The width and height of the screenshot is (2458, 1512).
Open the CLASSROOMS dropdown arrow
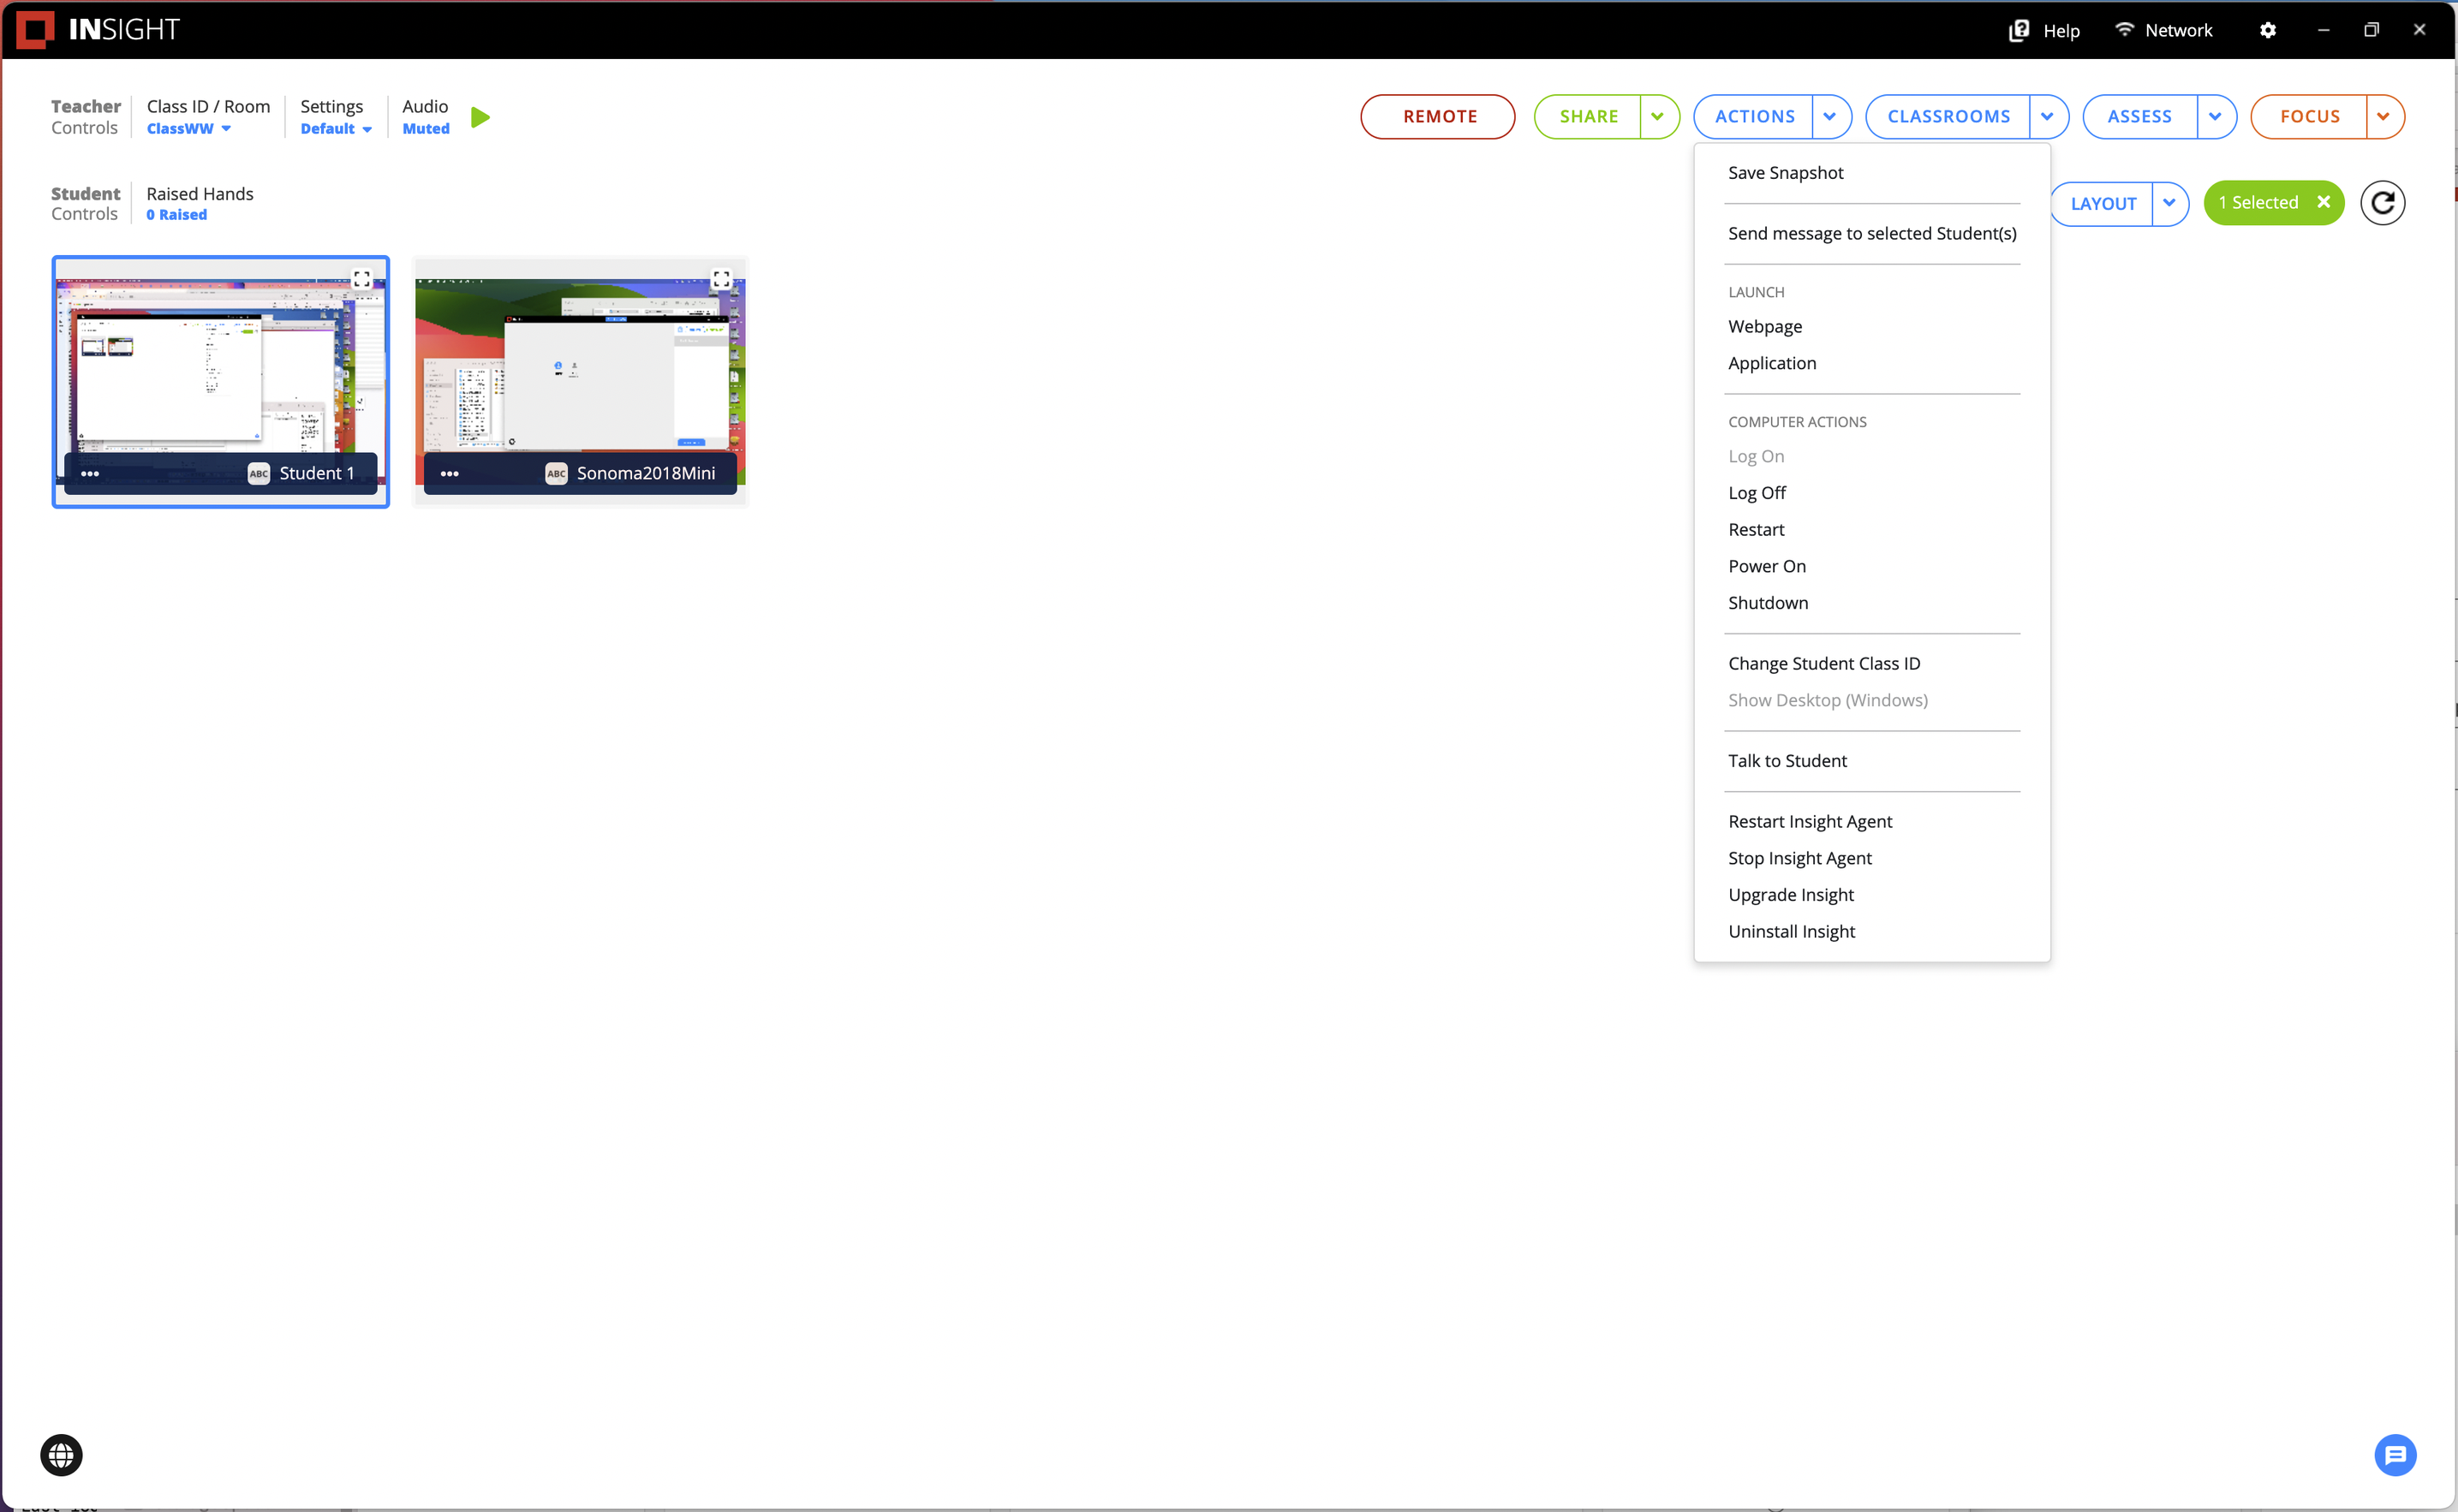point(2048,116)
